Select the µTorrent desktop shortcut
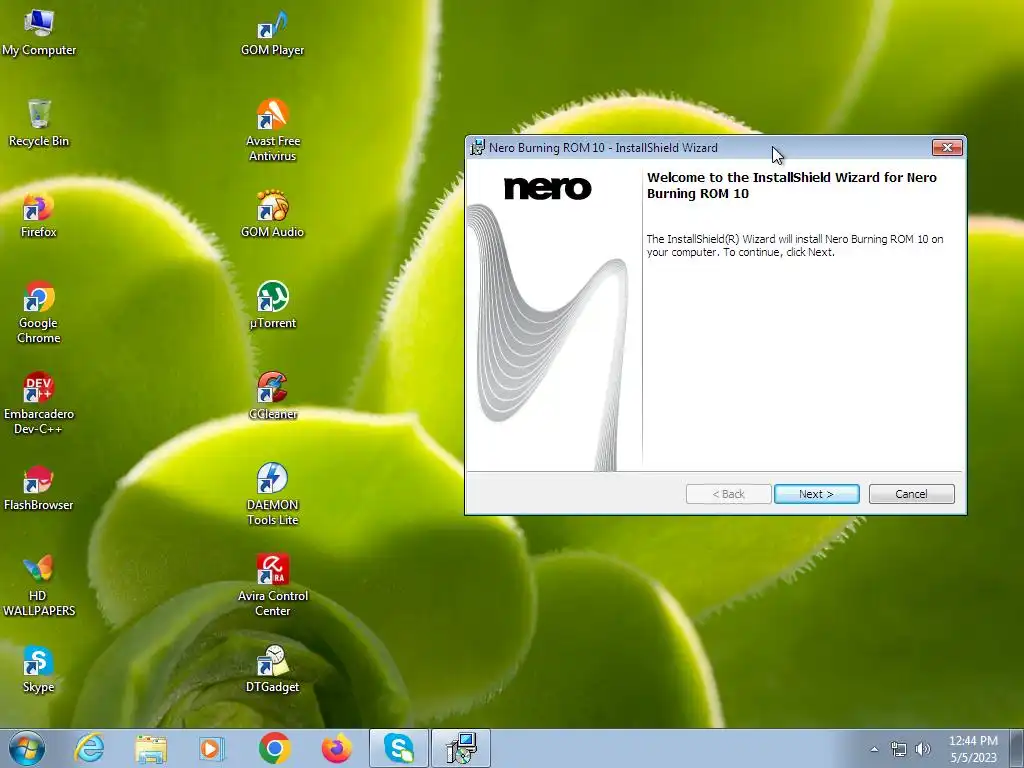 tap(272, 306)
